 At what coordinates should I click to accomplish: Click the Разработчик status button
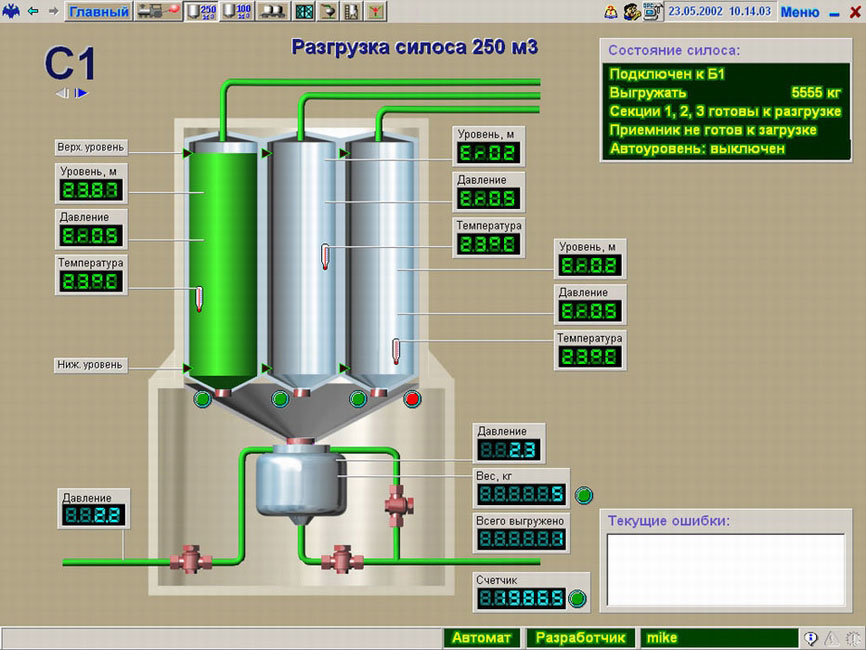pyautogui.click(x=580, y=638)
